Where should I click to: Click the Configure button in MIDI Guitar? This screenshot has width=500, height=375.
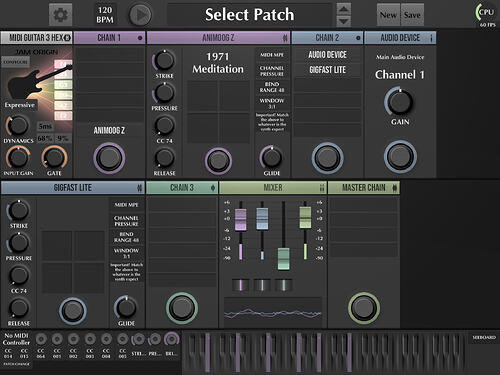pyautogui.click(x=16, y=62)
